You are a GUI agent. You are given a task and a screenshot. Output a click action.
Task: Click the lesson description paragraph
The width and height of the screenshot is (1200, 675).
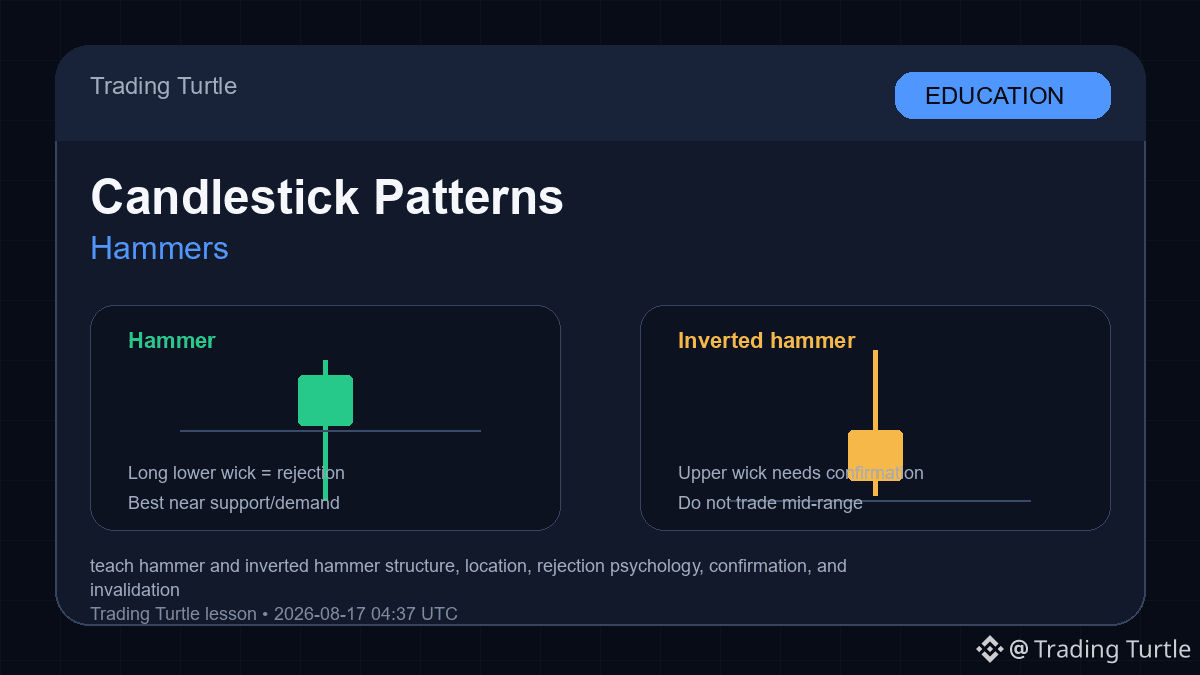coord(468,578)
